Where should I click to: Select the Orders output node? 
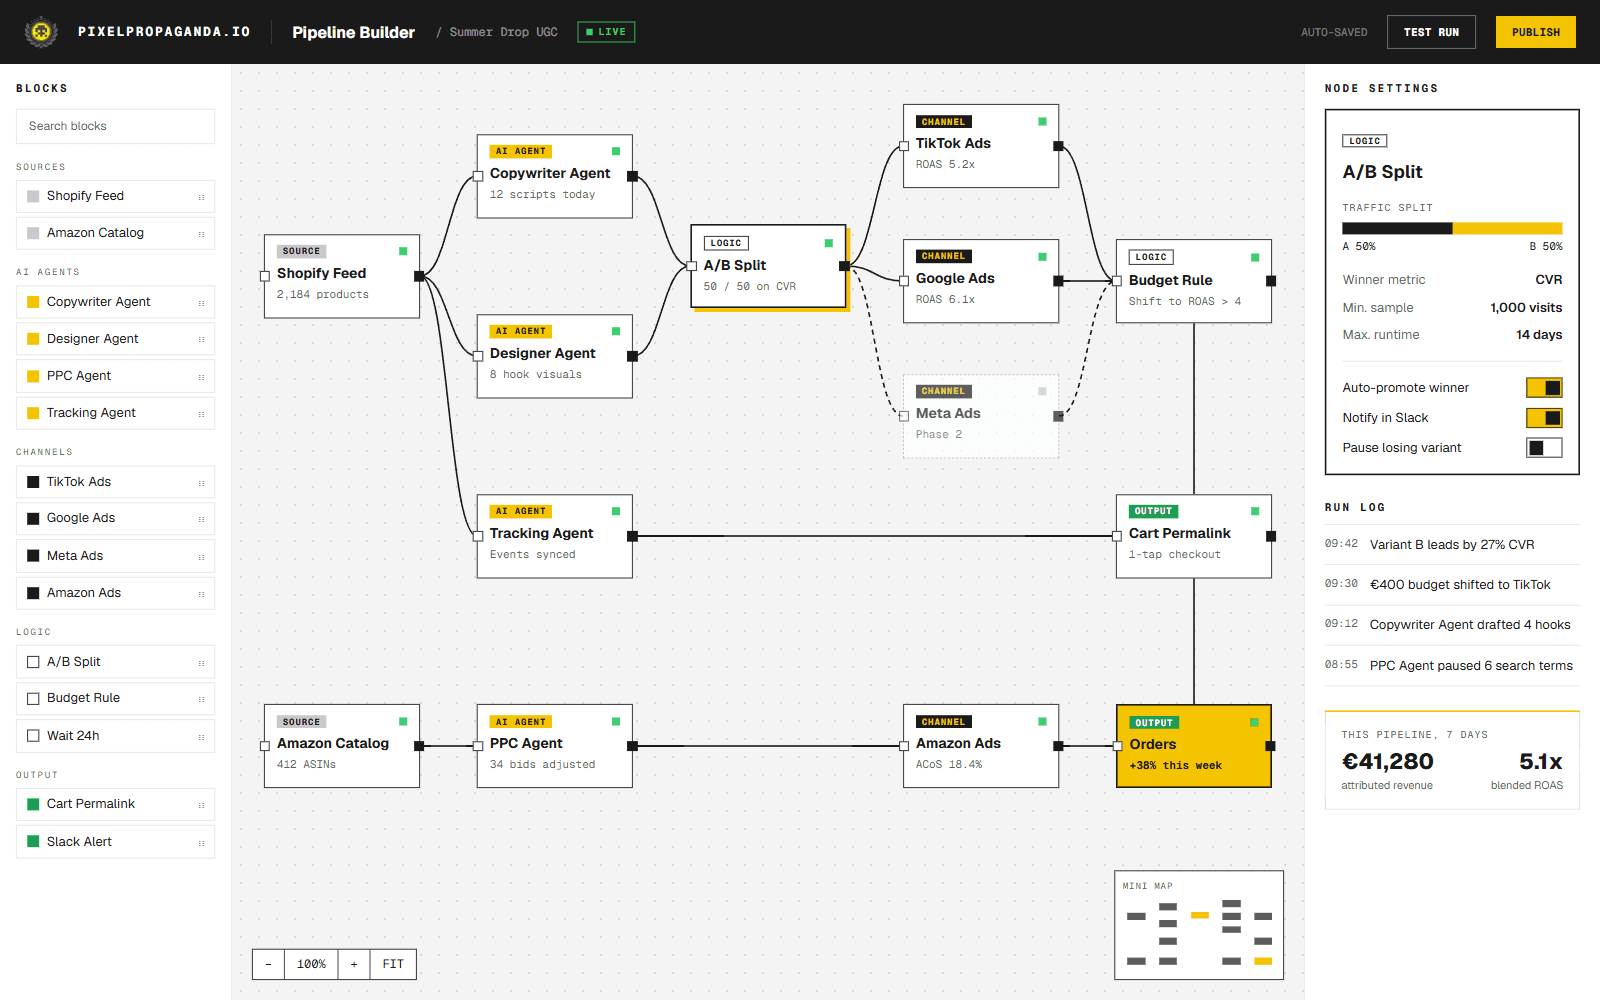pos(1194,746)
